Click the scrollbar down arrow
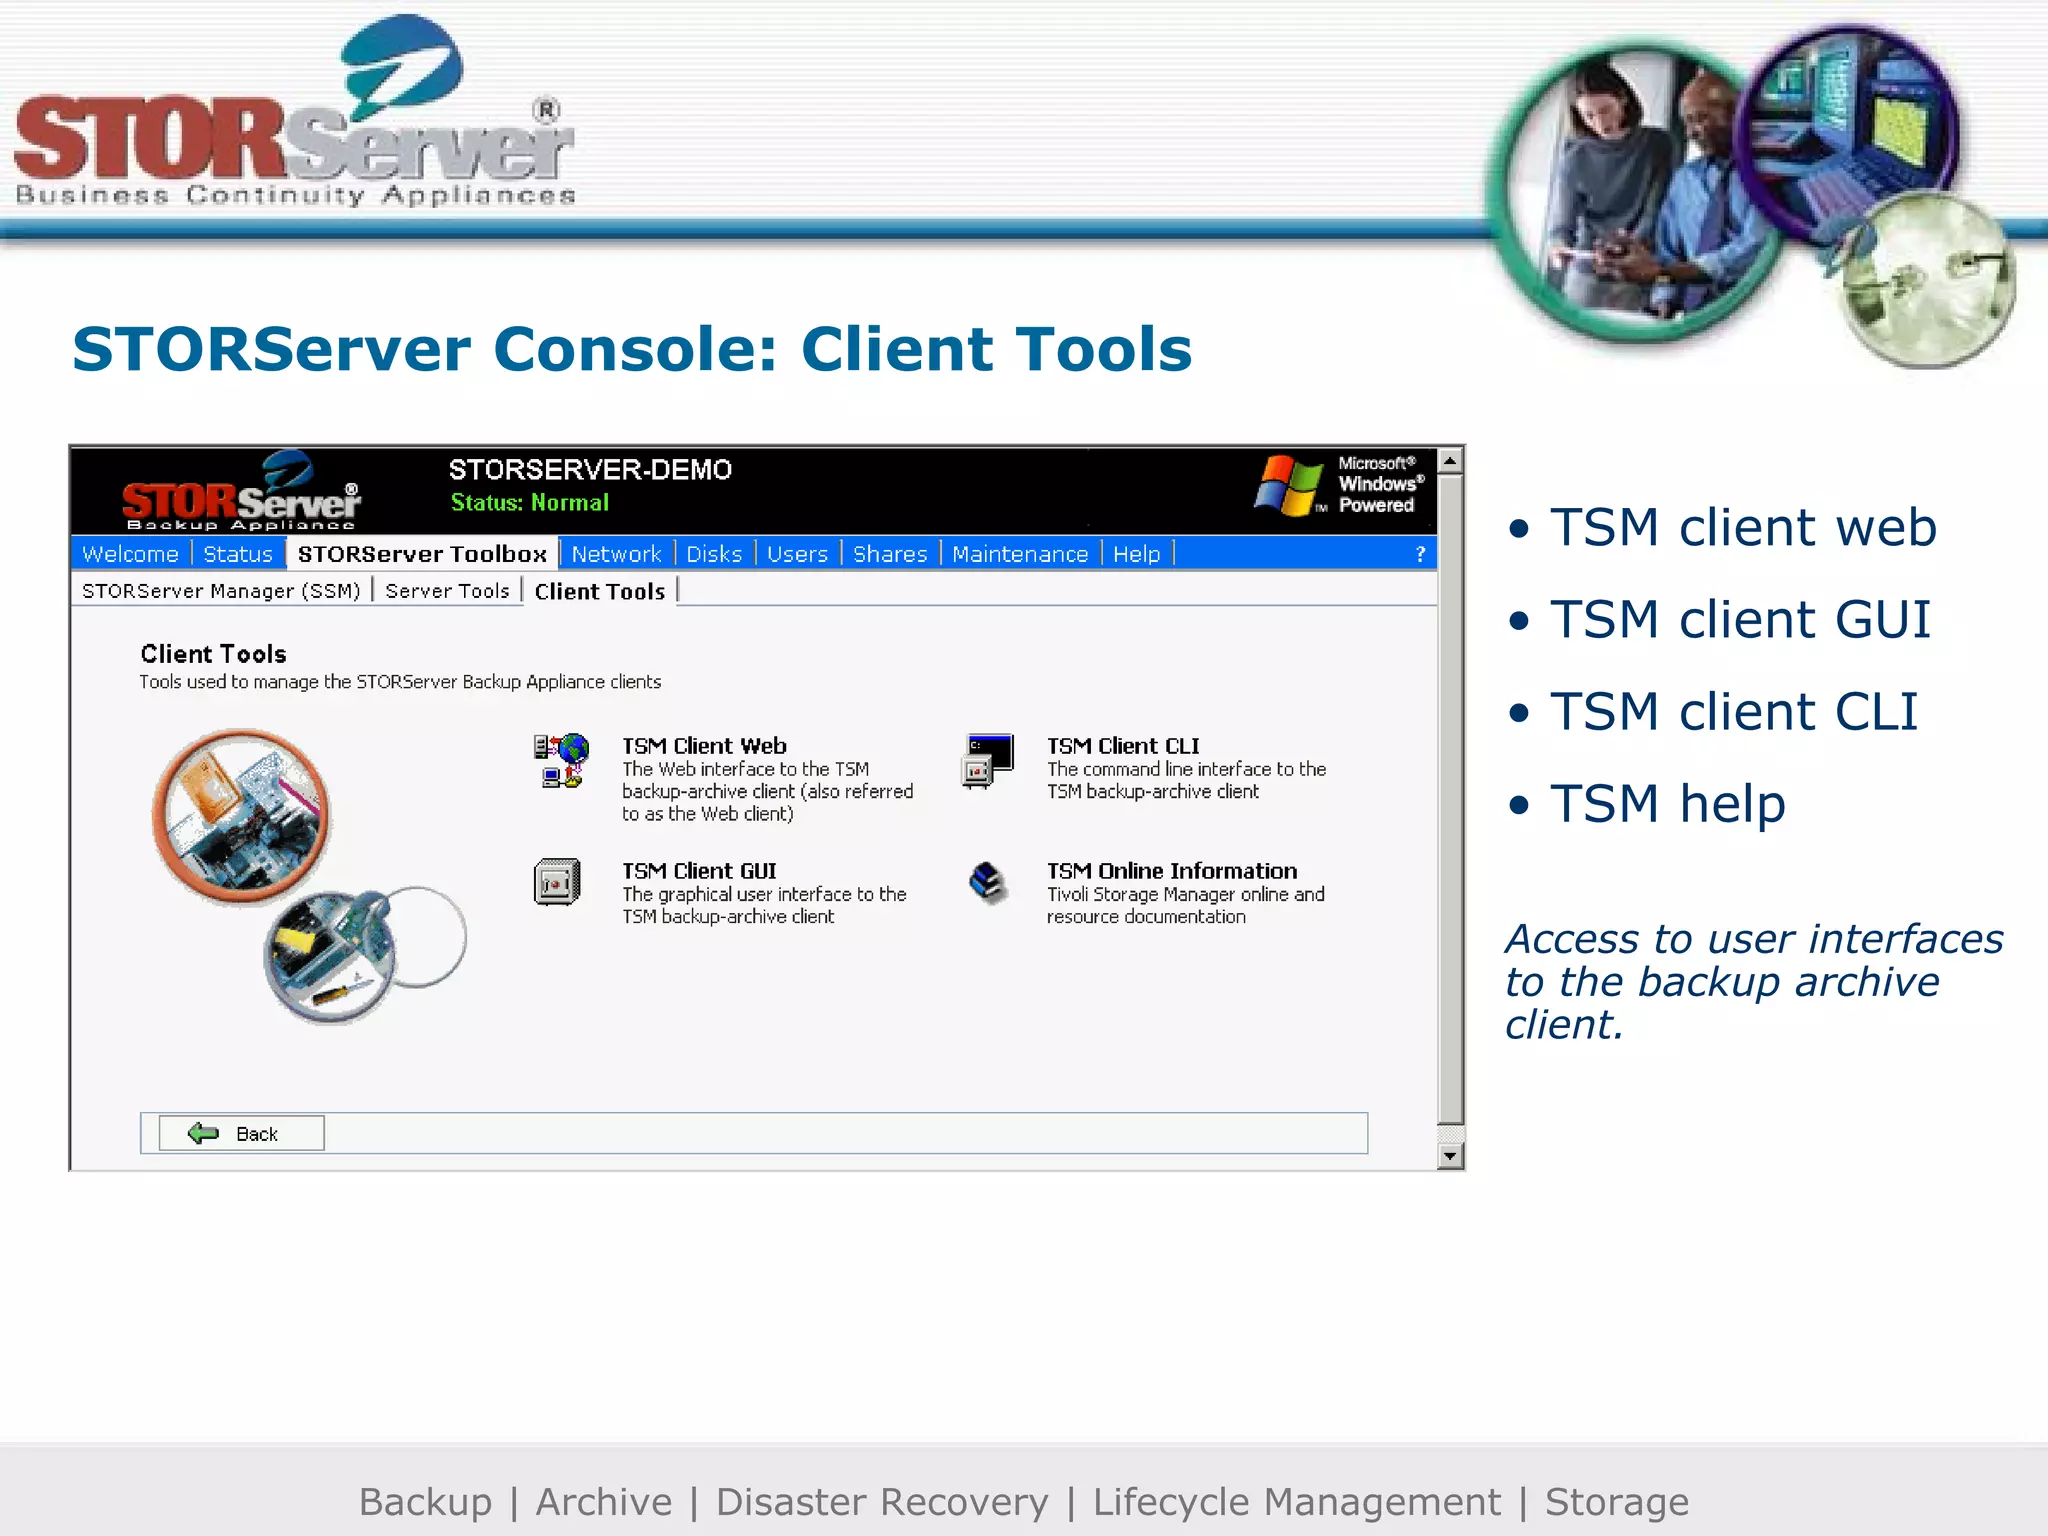 click(x=1450, y=1156)
